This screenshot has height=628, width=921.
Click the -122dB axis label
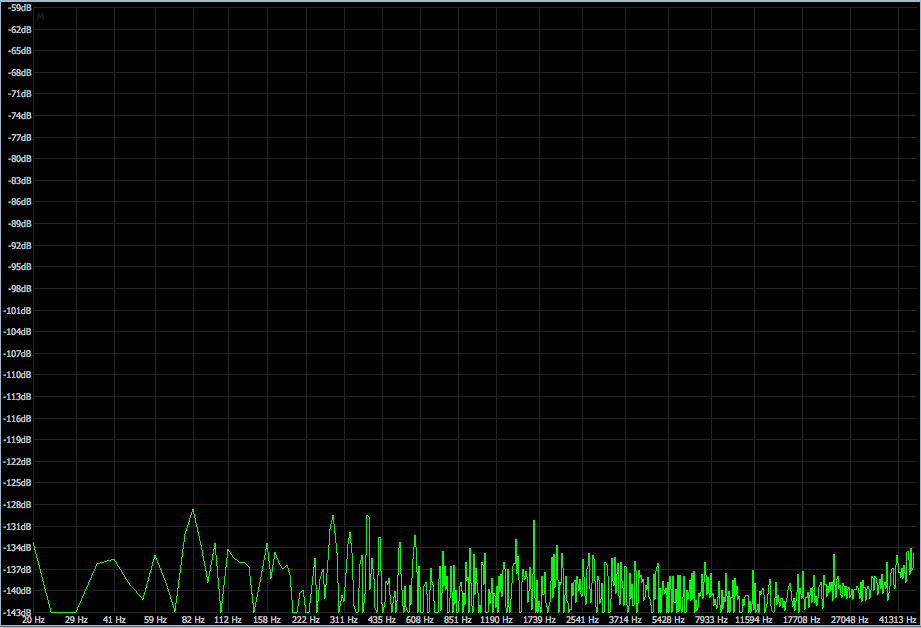[18, 461]
